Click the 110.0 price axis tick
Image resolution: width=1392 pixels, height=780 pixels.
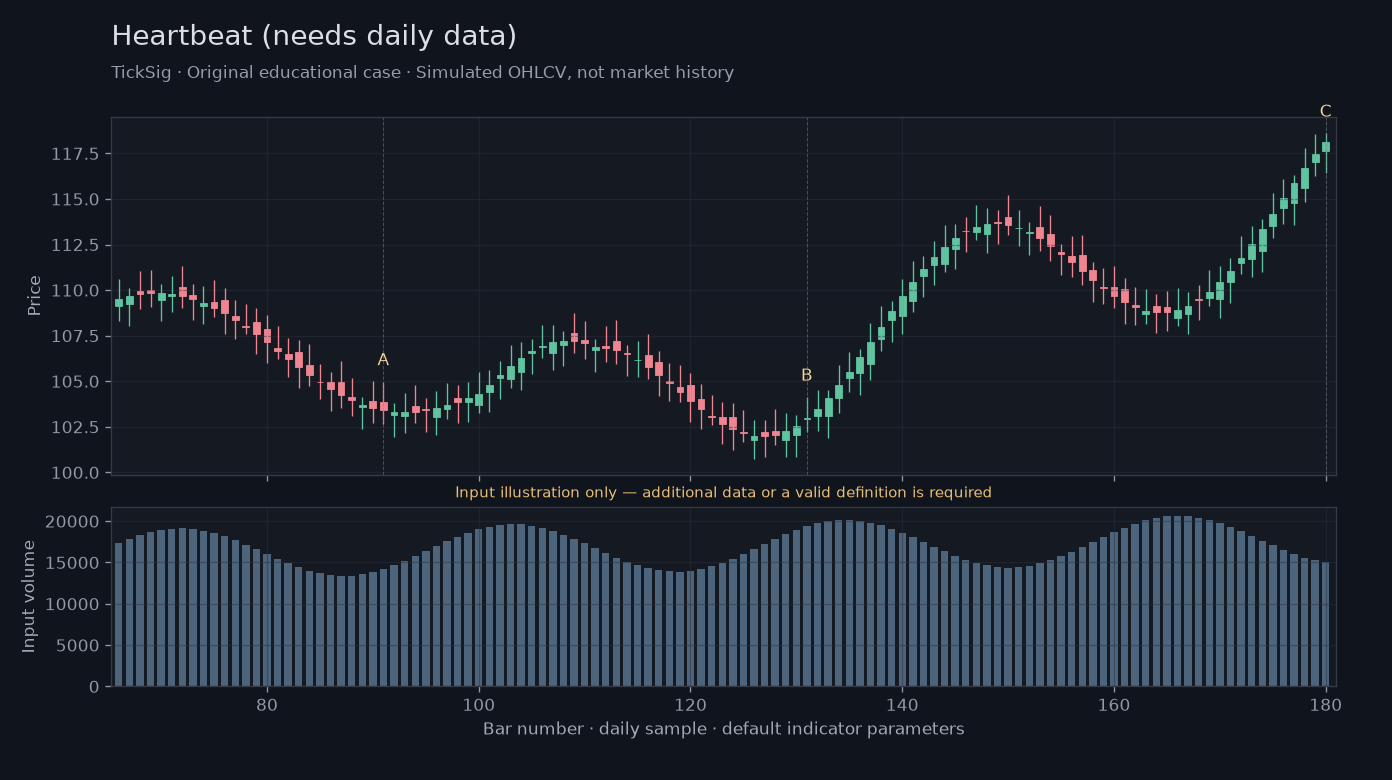[75, 291]
